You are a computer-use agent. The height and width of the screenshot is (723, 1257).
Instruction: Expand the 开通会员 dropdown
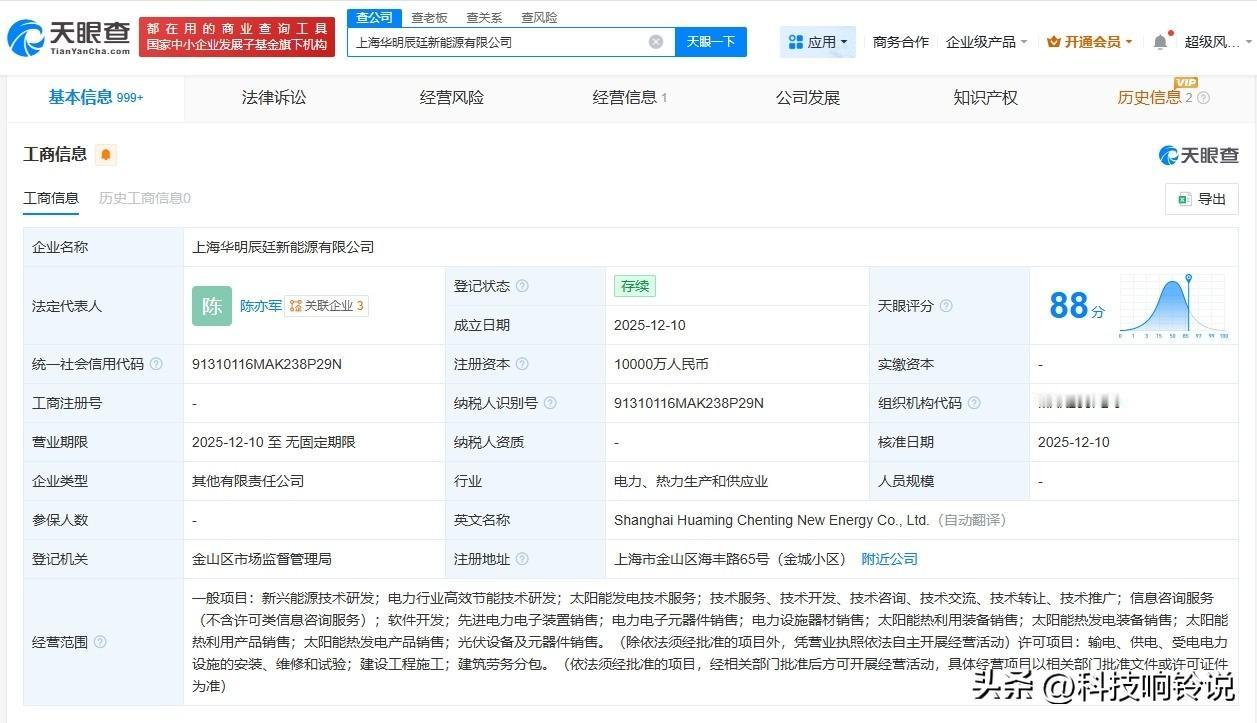click(1090, 42)
